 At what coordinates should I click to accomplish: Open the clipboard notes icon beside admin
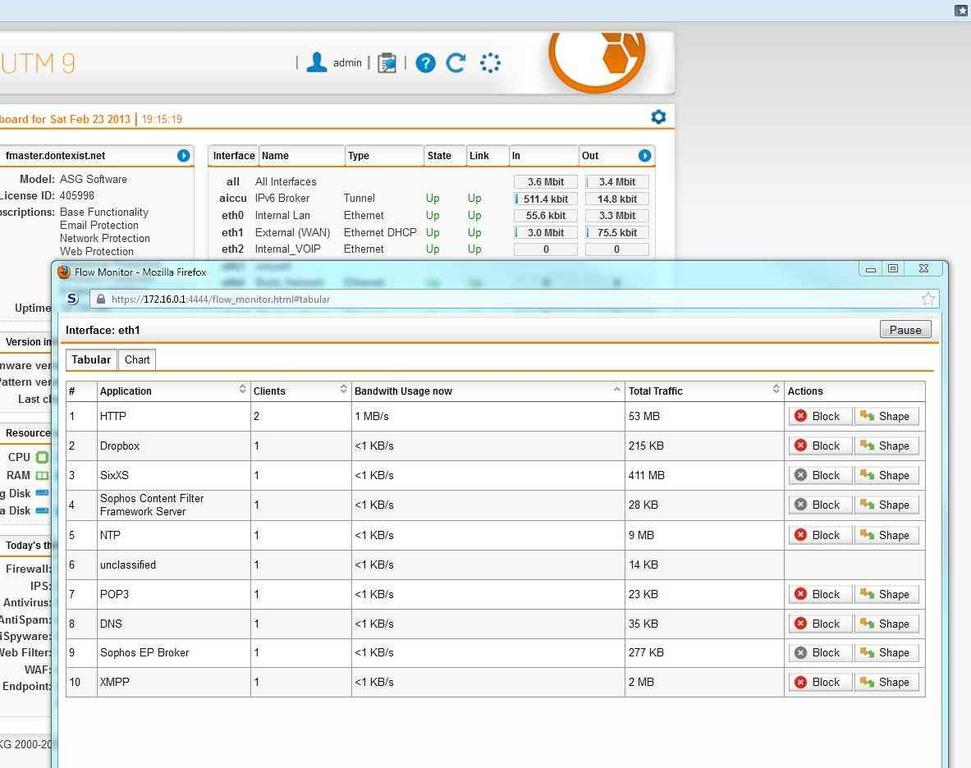(387, 63)
